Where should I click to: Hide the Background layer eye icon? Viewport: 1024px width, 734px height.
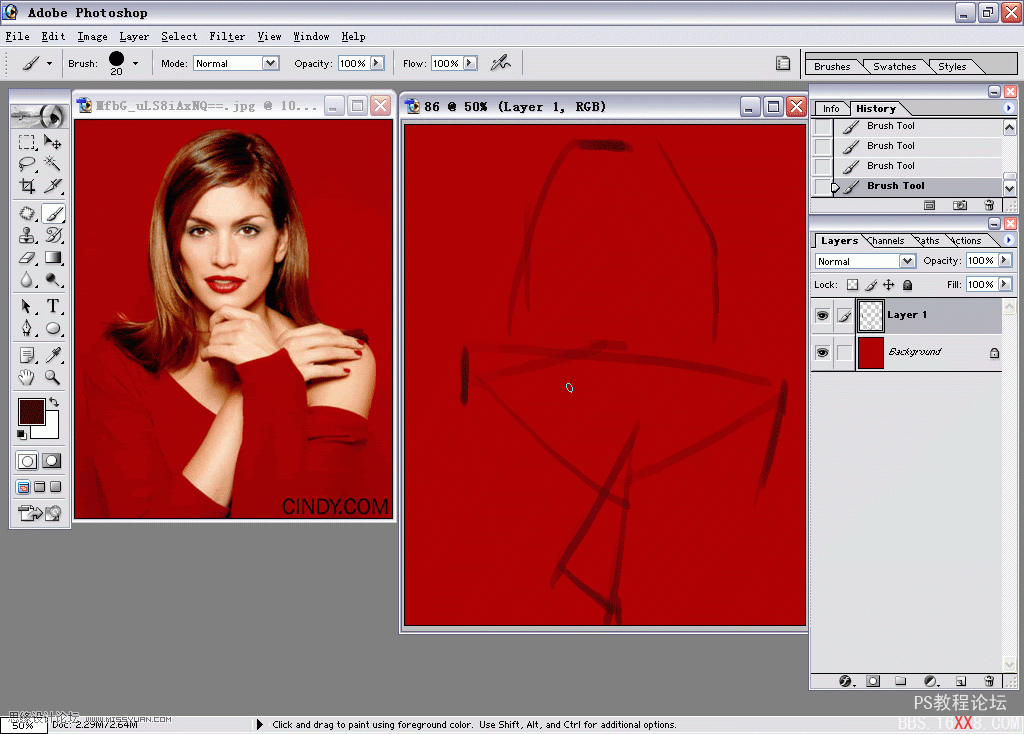(x=822, y=353)
